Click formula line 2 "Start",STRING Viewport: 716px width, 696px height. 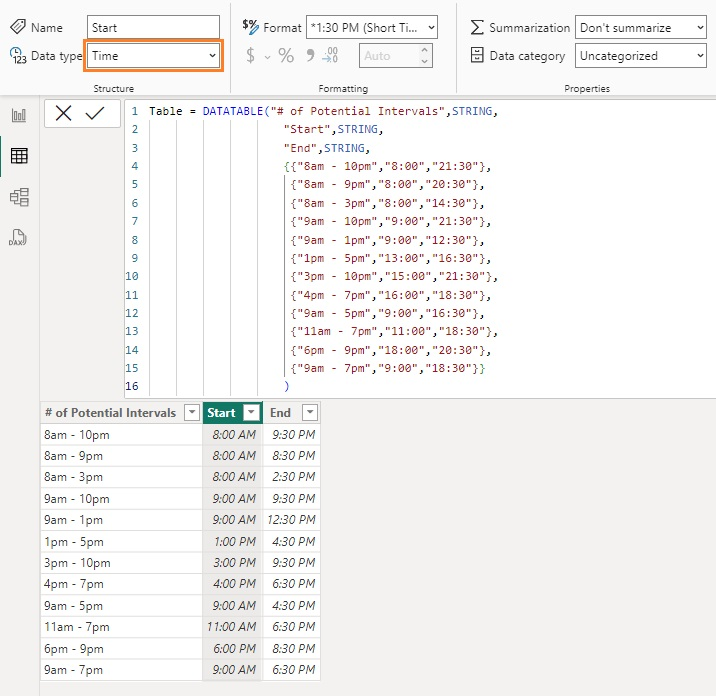(333, 129)
